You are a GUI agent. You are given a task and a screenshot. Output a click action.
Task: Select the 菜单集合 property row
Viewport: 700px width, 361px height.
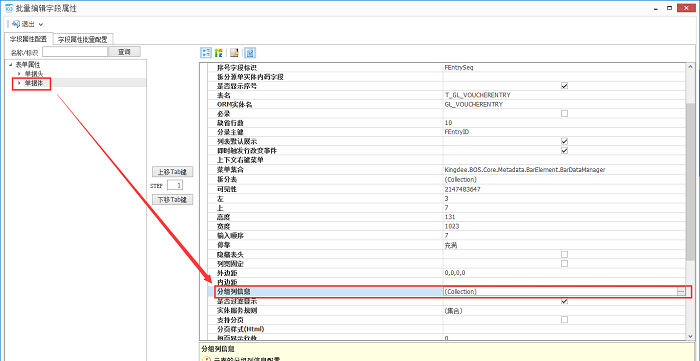tap(447, 170)
